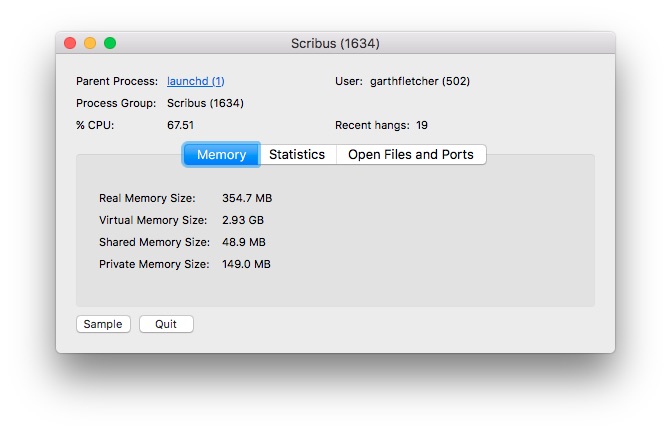The height and width of the screenshot is (433, 671).
Task: Select the 2.93 GB virtual memory value
Action: click(243, 220)
